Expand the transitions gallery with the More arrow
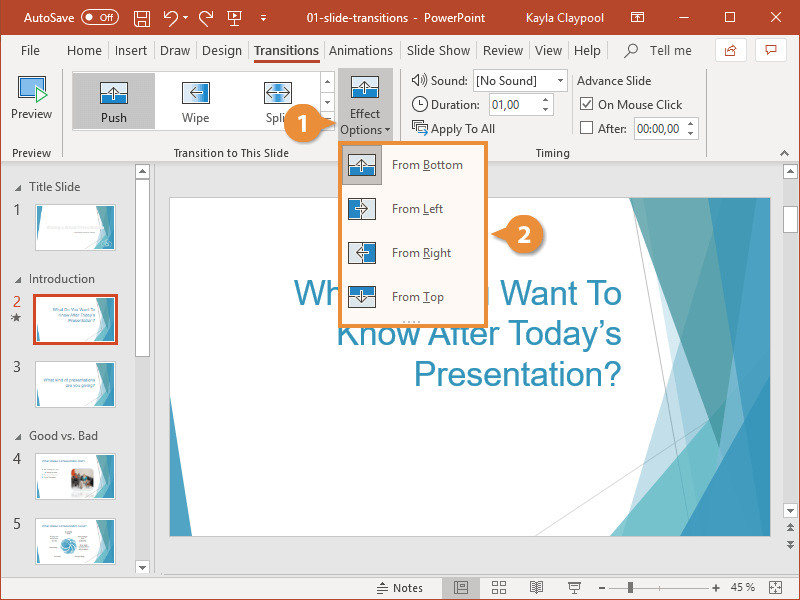The height and width of the screenshot is (600, 800). (328, 117)
